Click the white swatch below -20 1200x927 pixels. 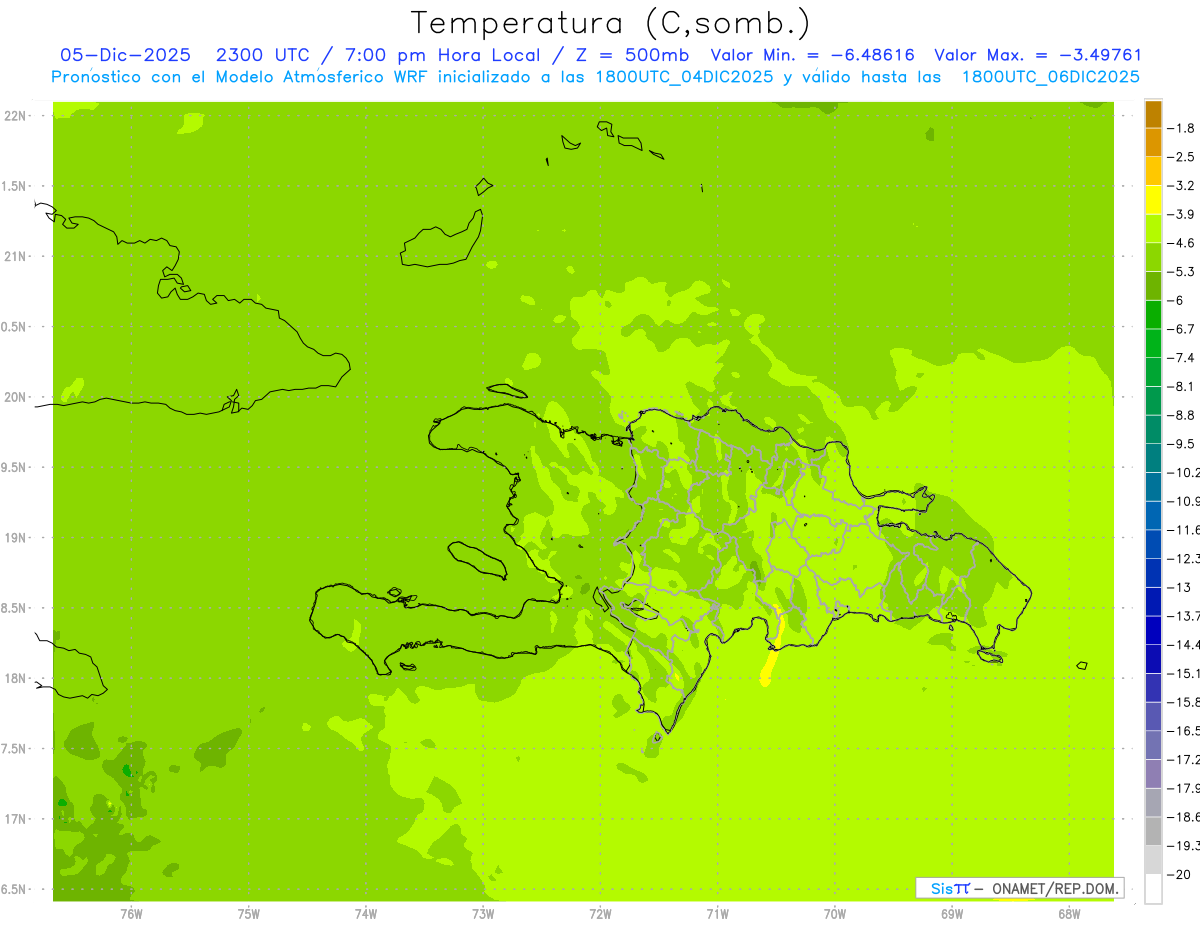(1153, 888)
